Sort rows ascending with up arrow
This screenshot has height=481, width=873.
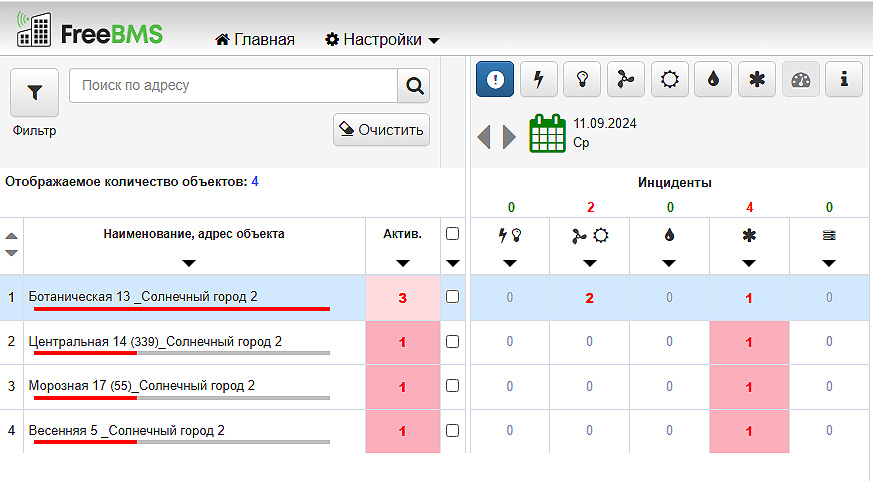point(11,236)
